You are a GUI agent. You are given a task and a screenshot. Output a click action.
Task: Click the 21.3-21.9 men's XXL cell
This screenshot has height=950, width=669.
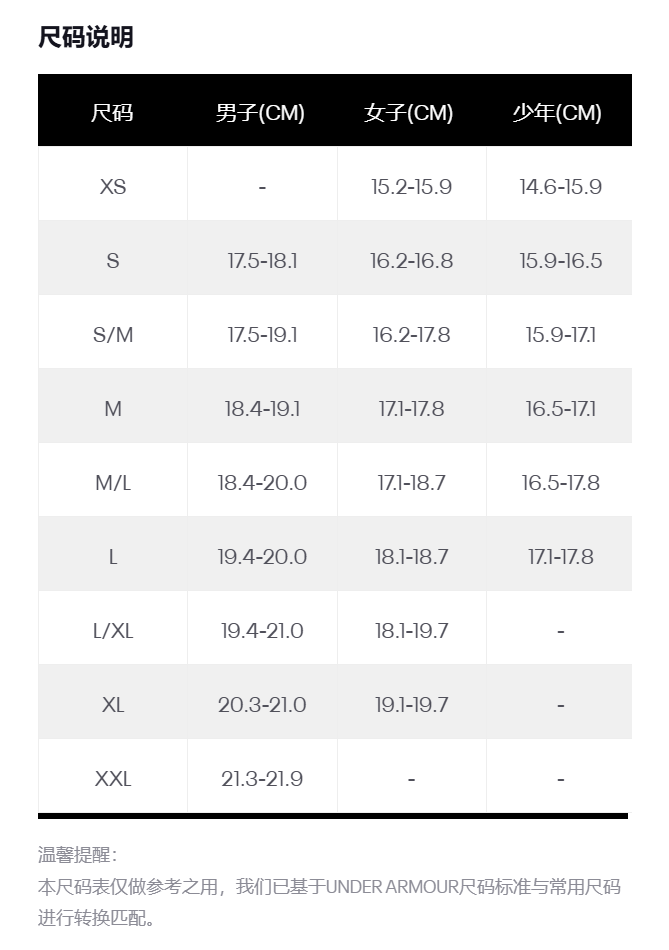tap(262, 779)
